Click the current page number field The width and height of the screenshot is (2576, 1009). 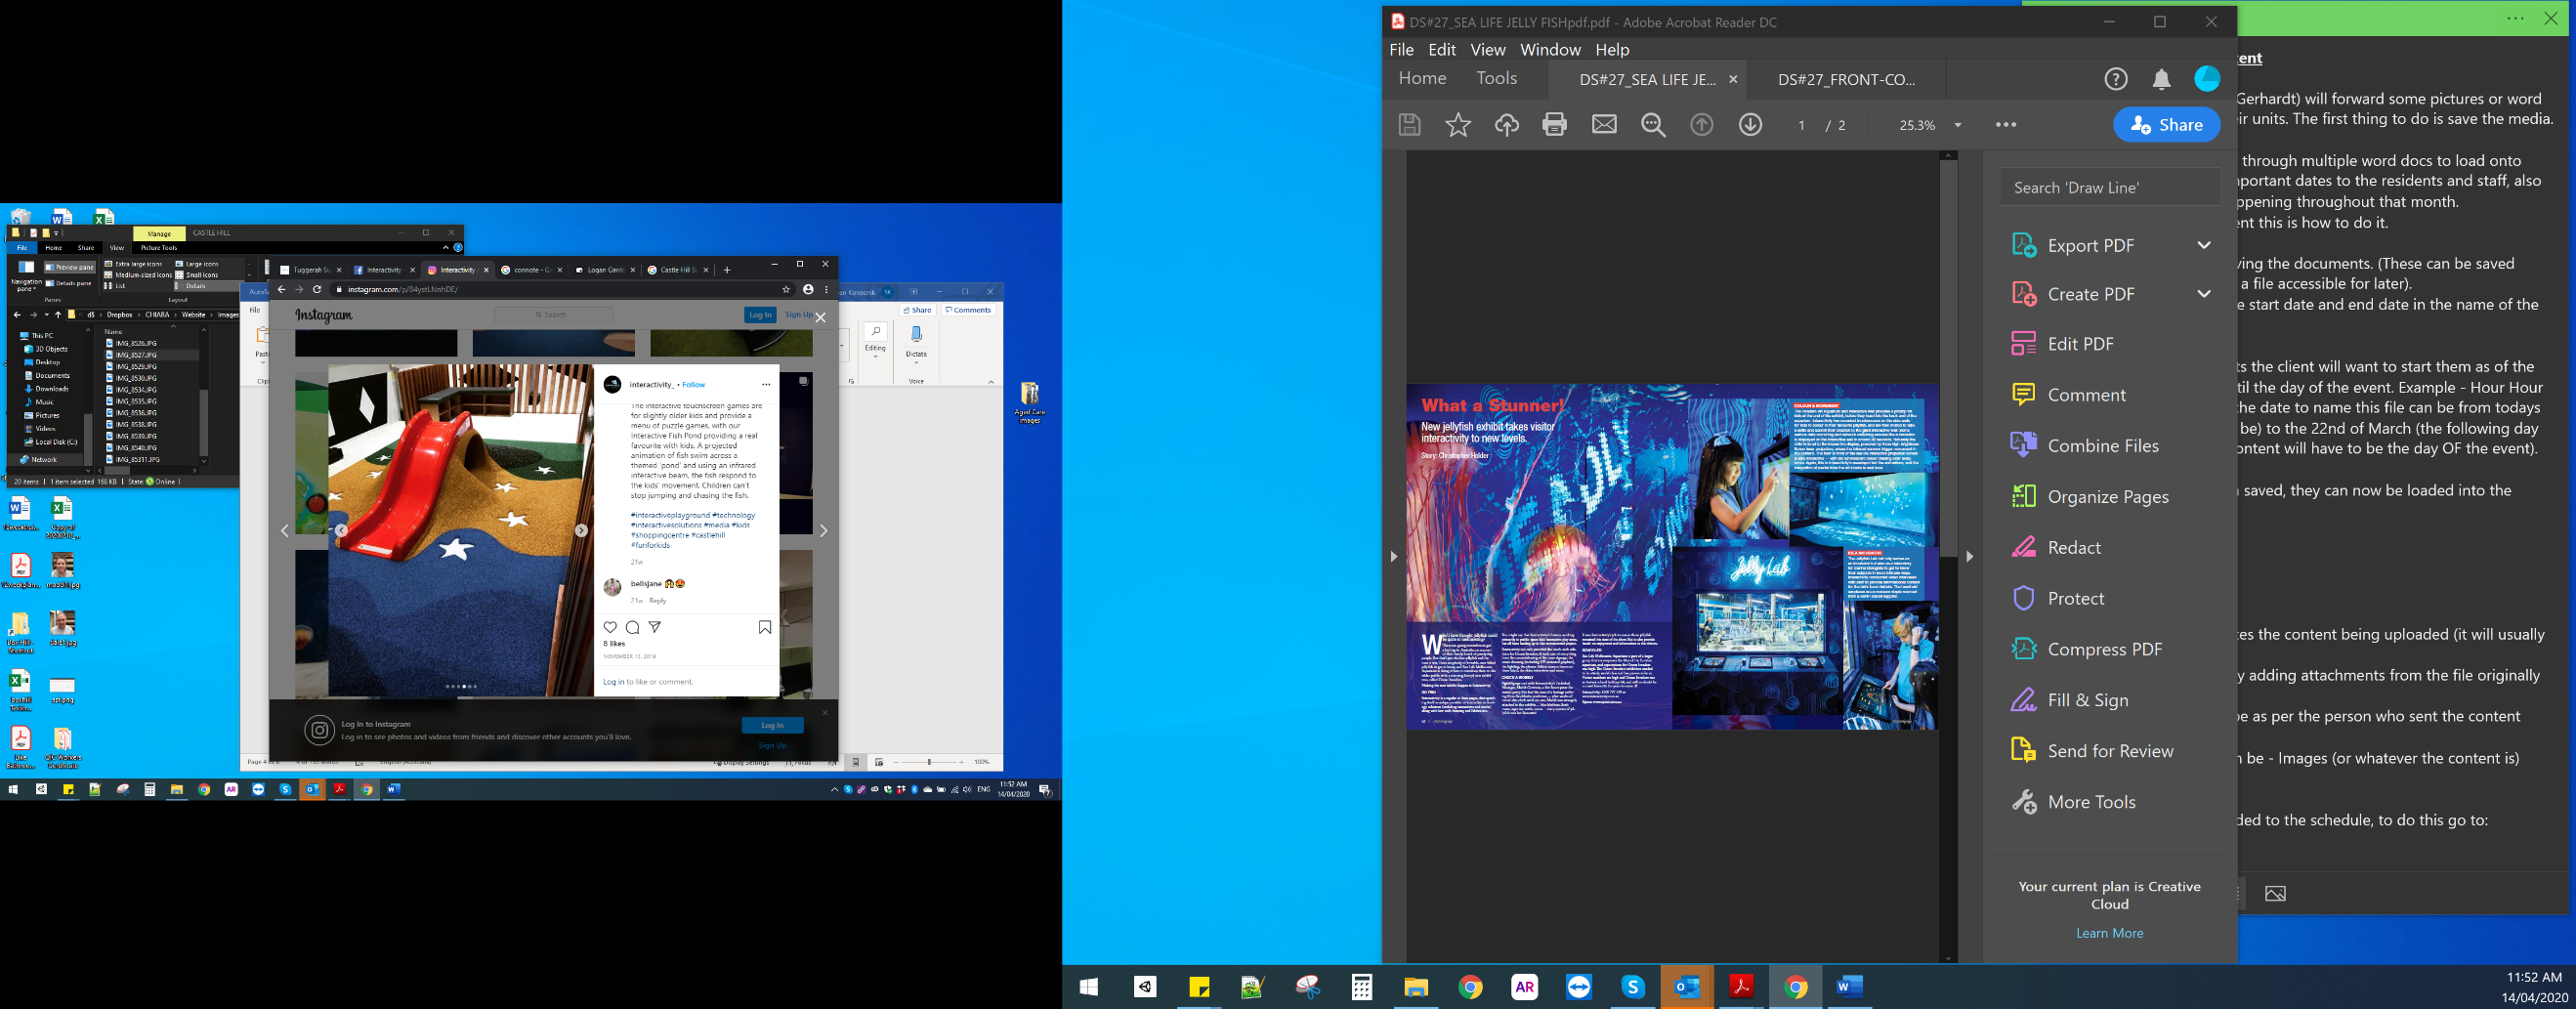tap(1801, 125)
